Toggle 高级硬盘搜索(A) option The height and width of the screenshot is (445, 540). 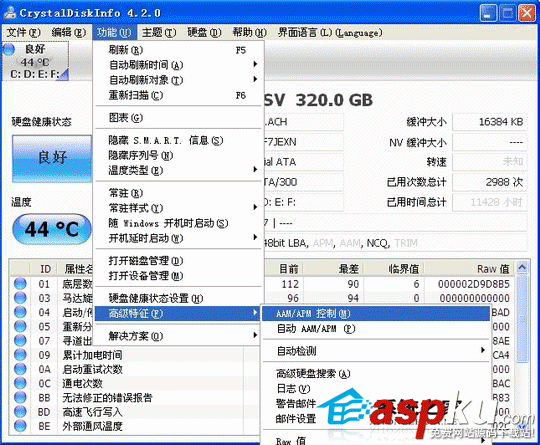pos(376,373)
